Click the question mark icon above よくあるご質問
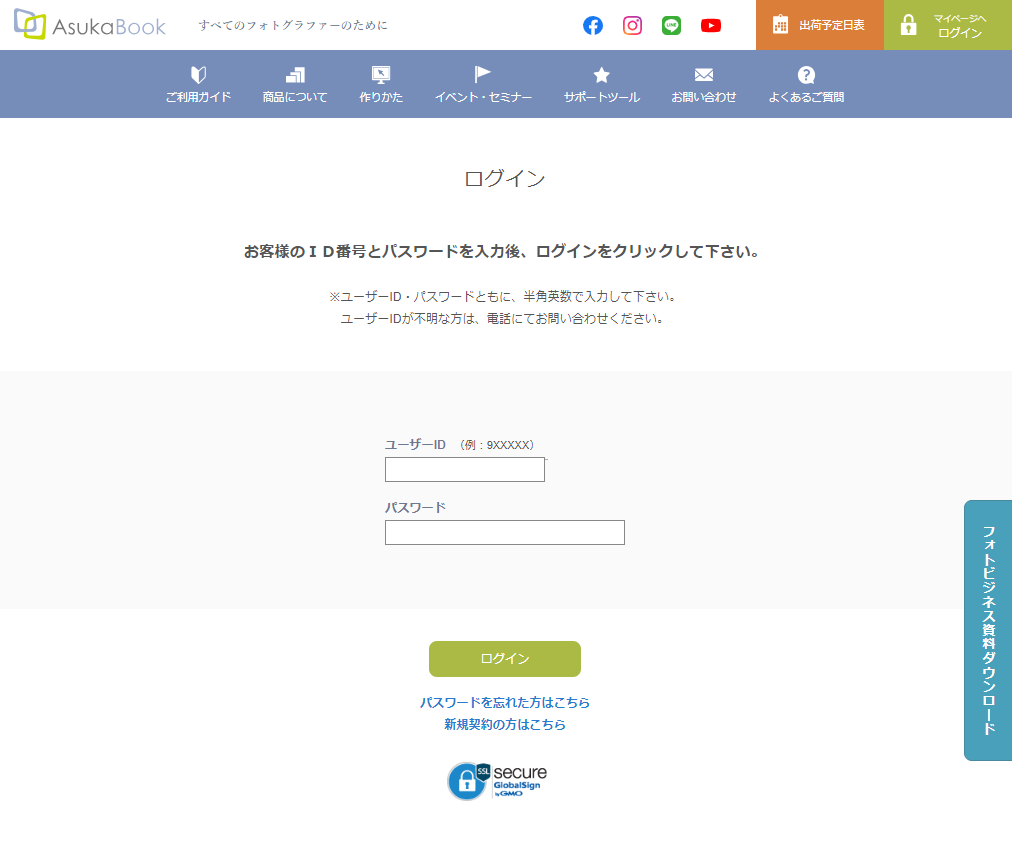 (806, 75)
